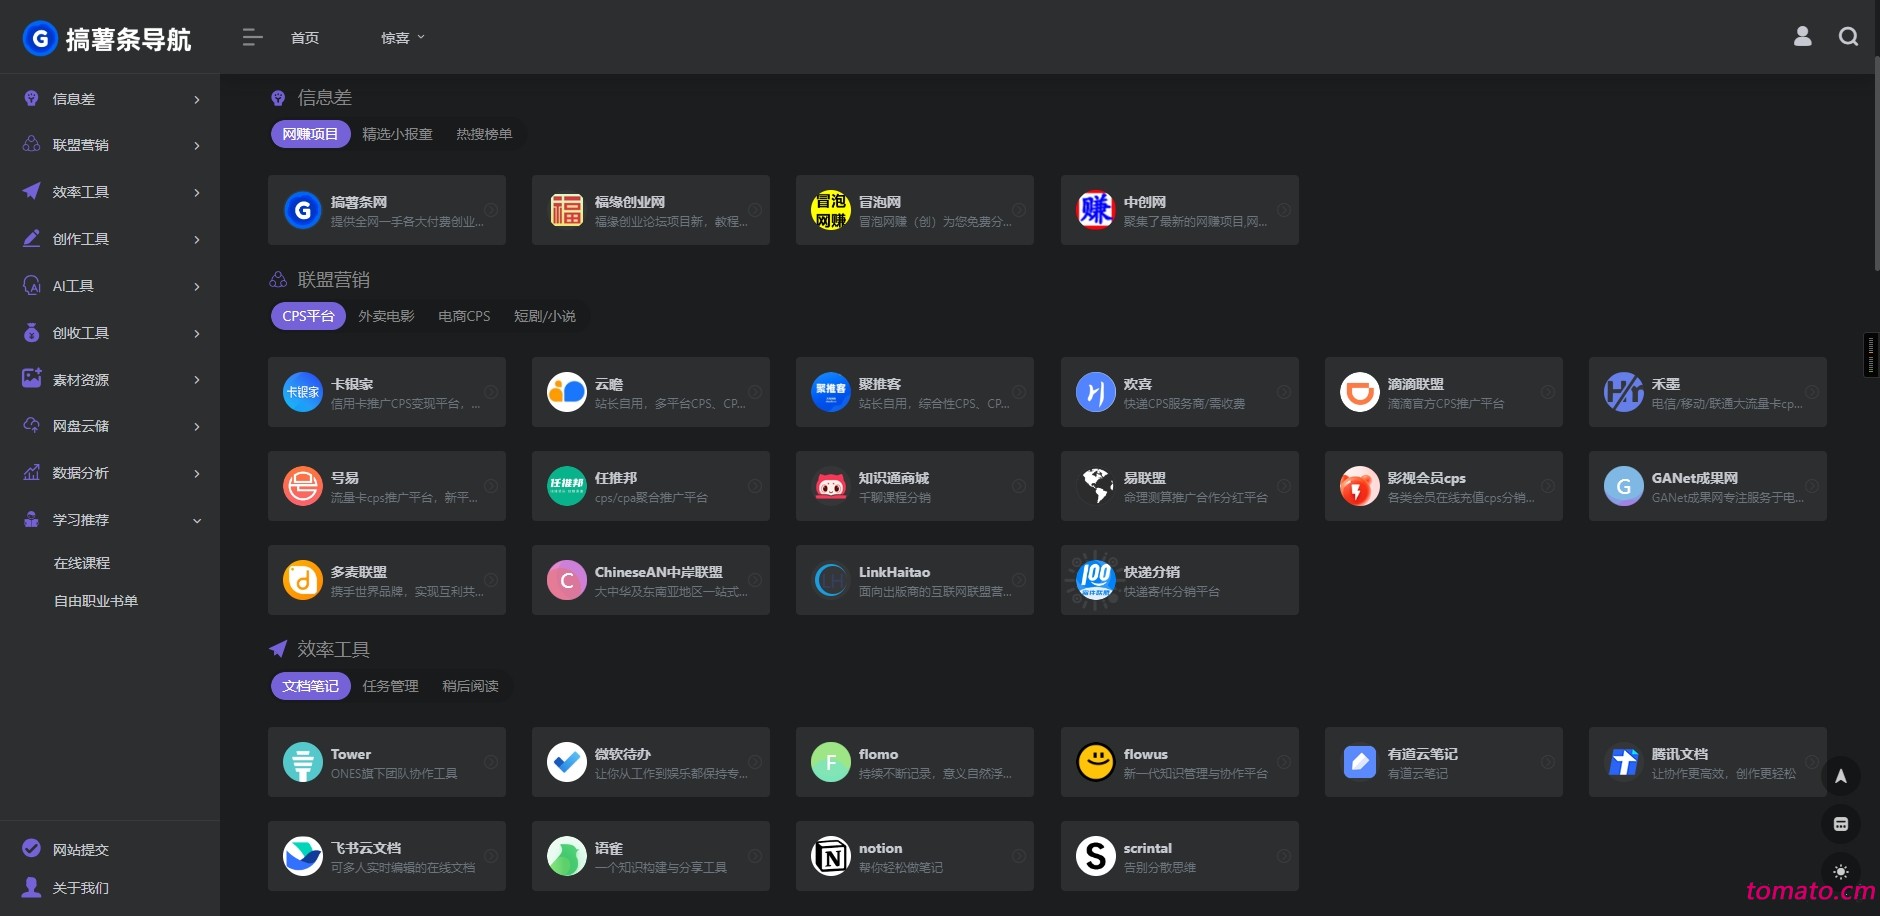Expand the 效率工具 sidebar chevron
Screen dimensions: 1880x916
click(197, 192)
